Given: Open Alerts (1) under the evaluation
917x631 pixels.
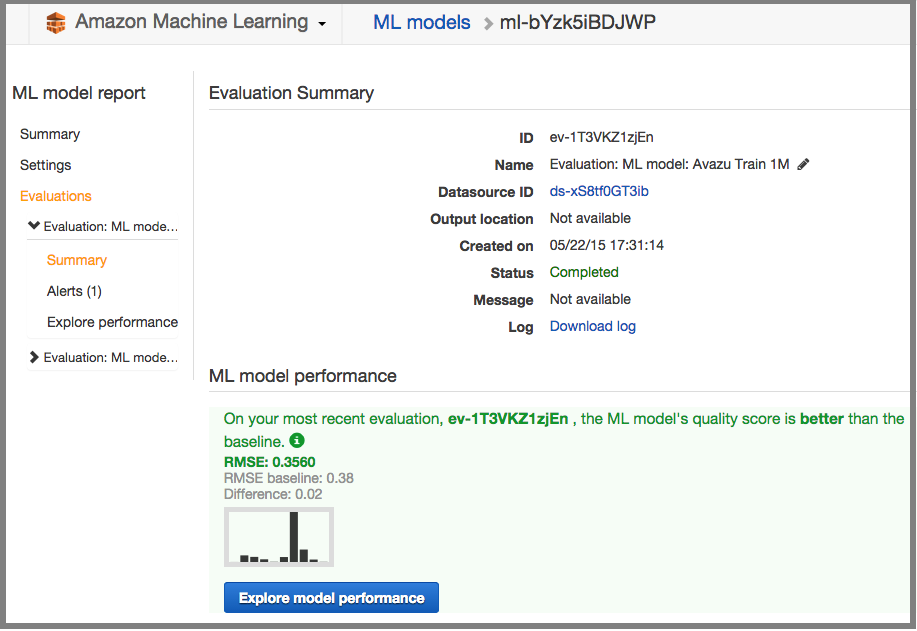Looking at the screenshot, I should (x=74, y=291).
